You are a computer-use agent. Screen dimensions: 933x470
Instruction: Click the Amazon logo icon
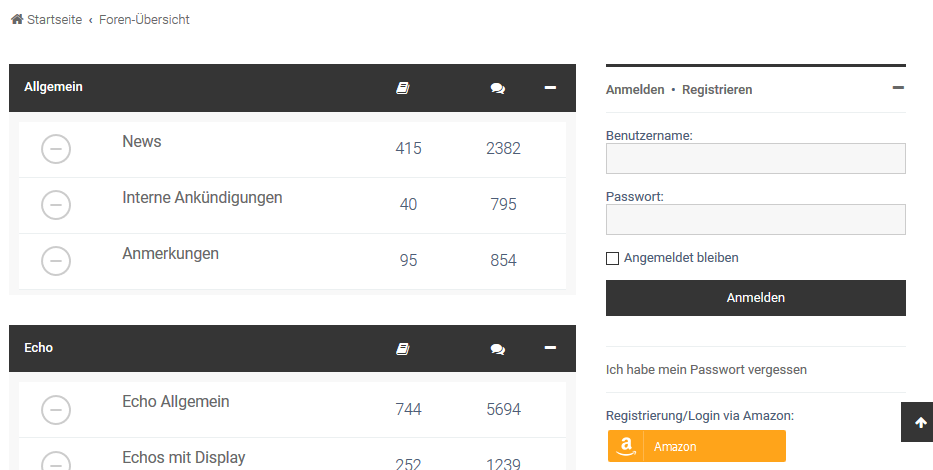click(627, 446)
